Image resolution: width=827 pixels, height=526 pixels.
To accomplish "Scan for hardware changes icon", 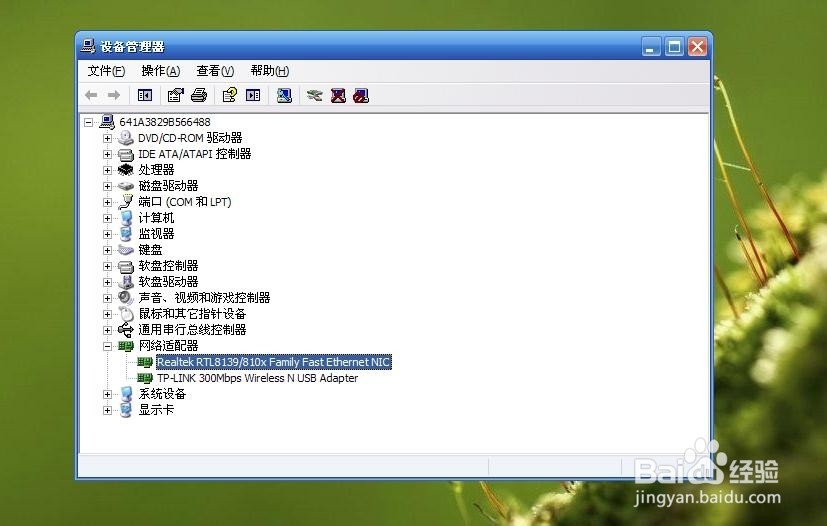I will click(284, 95).
